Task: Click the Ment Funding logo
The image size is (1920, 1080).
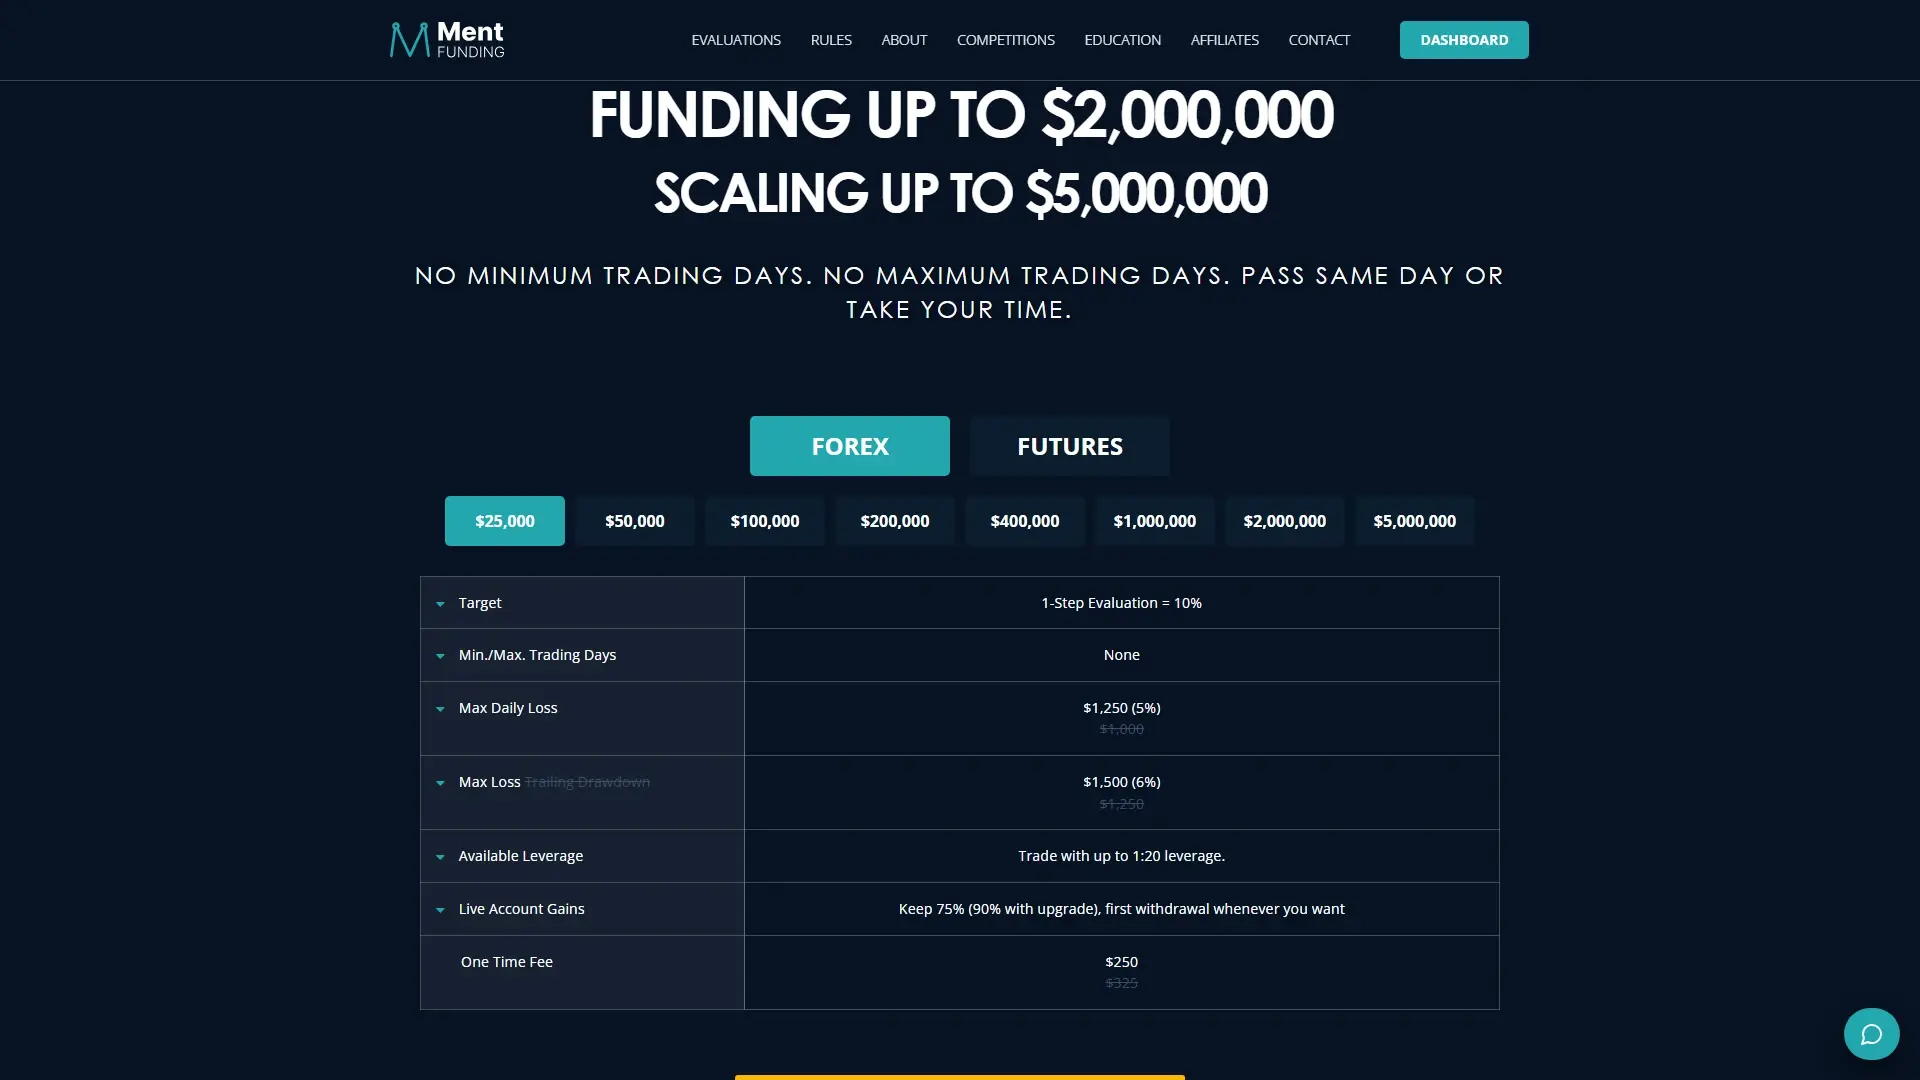Action: (446, 40)
